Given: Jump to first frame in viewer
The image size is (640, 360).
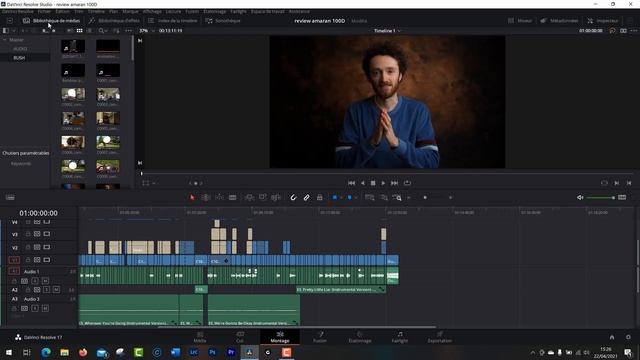Looking at the screenshot, I should click(351, 183).
